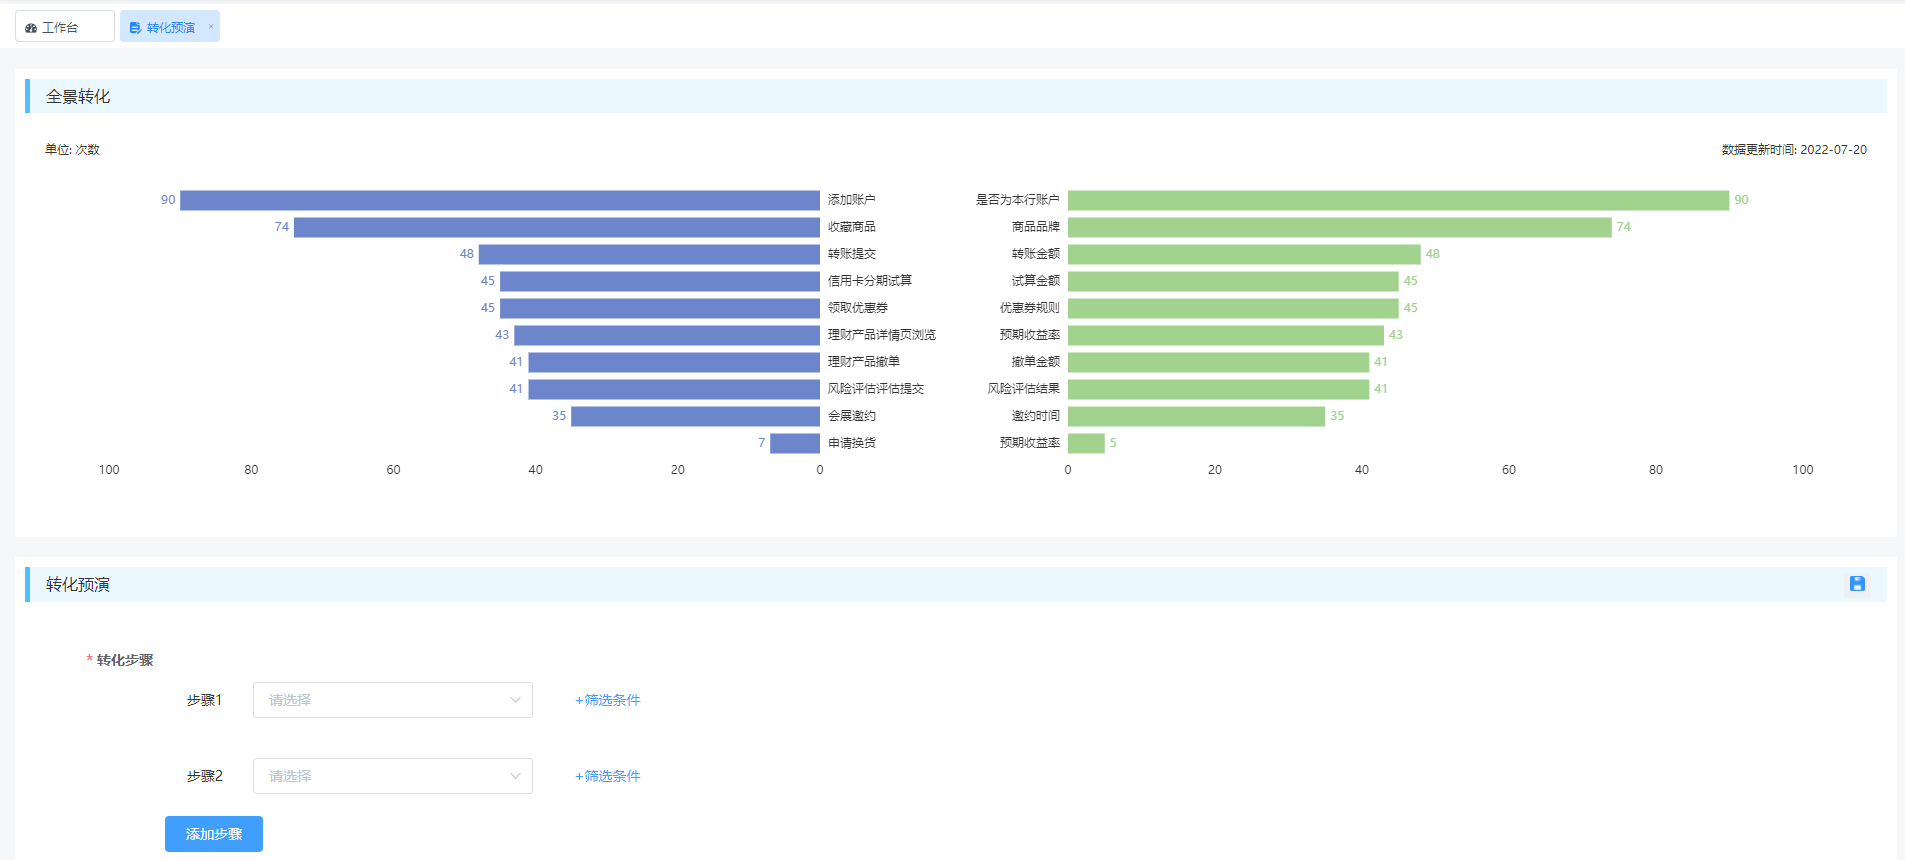The width and height of the screenshot is (1905, 860).
Task: Click the 数据更新时间 2022-07-20 text
Action: (1794, 150)
